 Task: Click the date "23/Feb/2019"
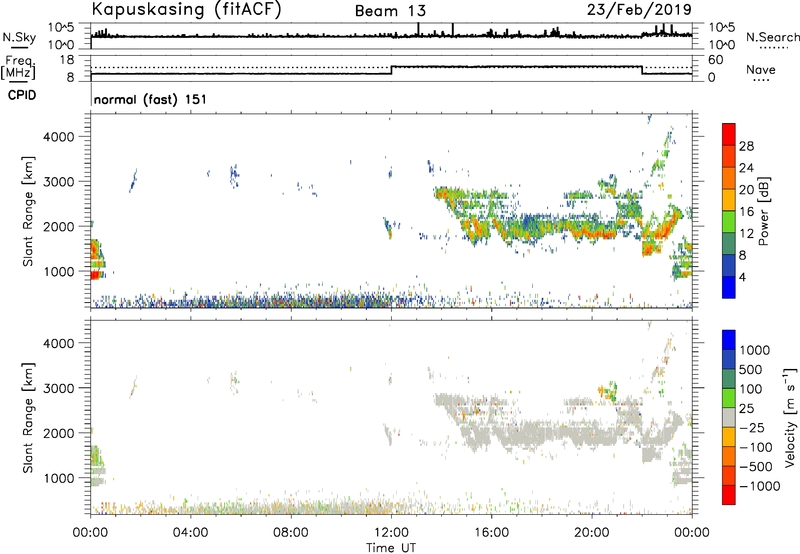point(639,10)
